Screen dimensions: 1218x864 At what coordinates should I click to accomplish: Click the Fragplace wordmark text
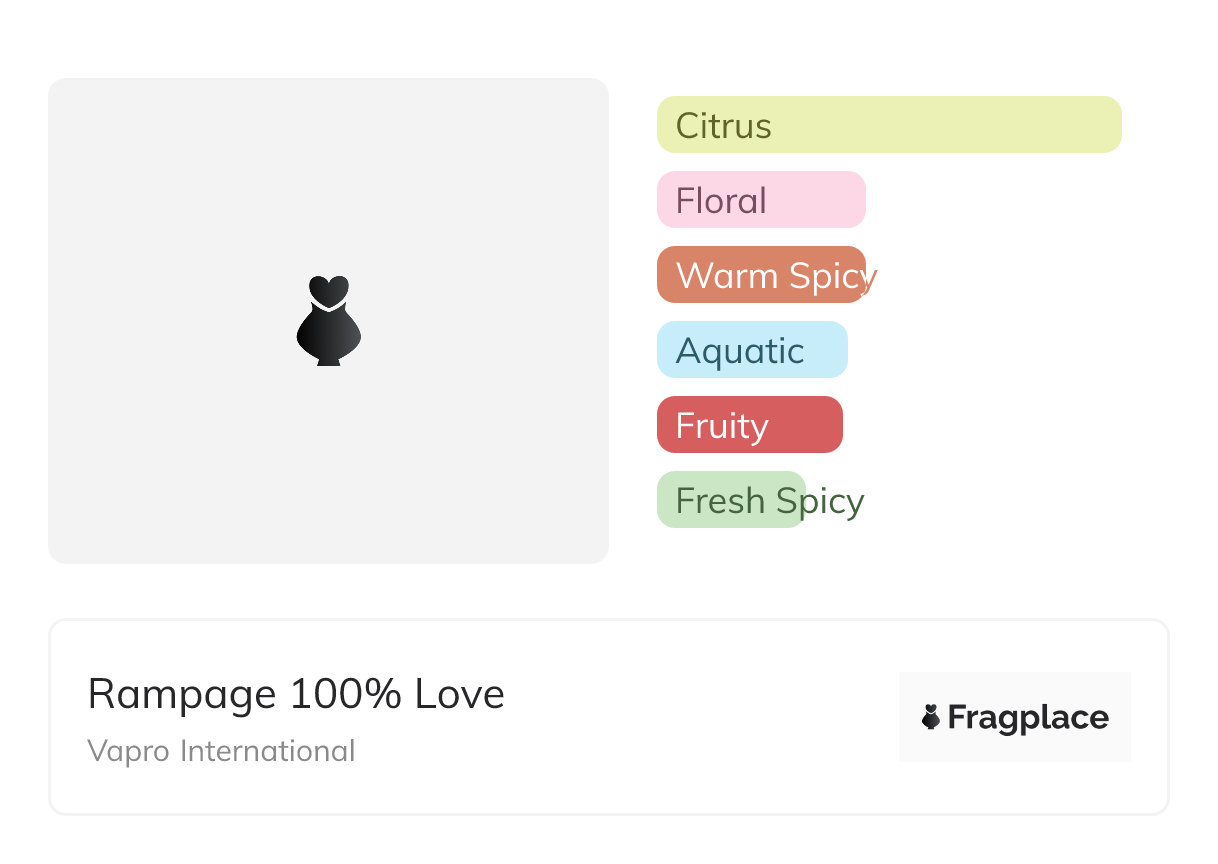(1028, 718)
